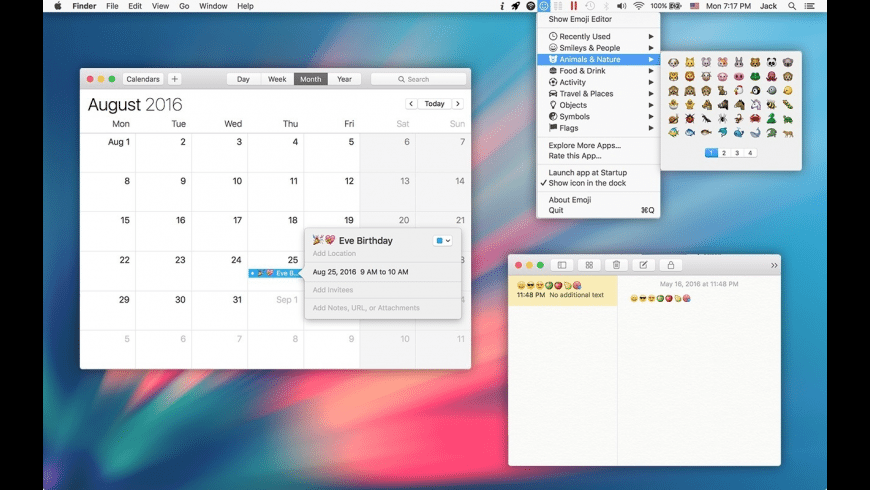
Task: Click the Wi-Fi status icon
Action: pos(639,6)
